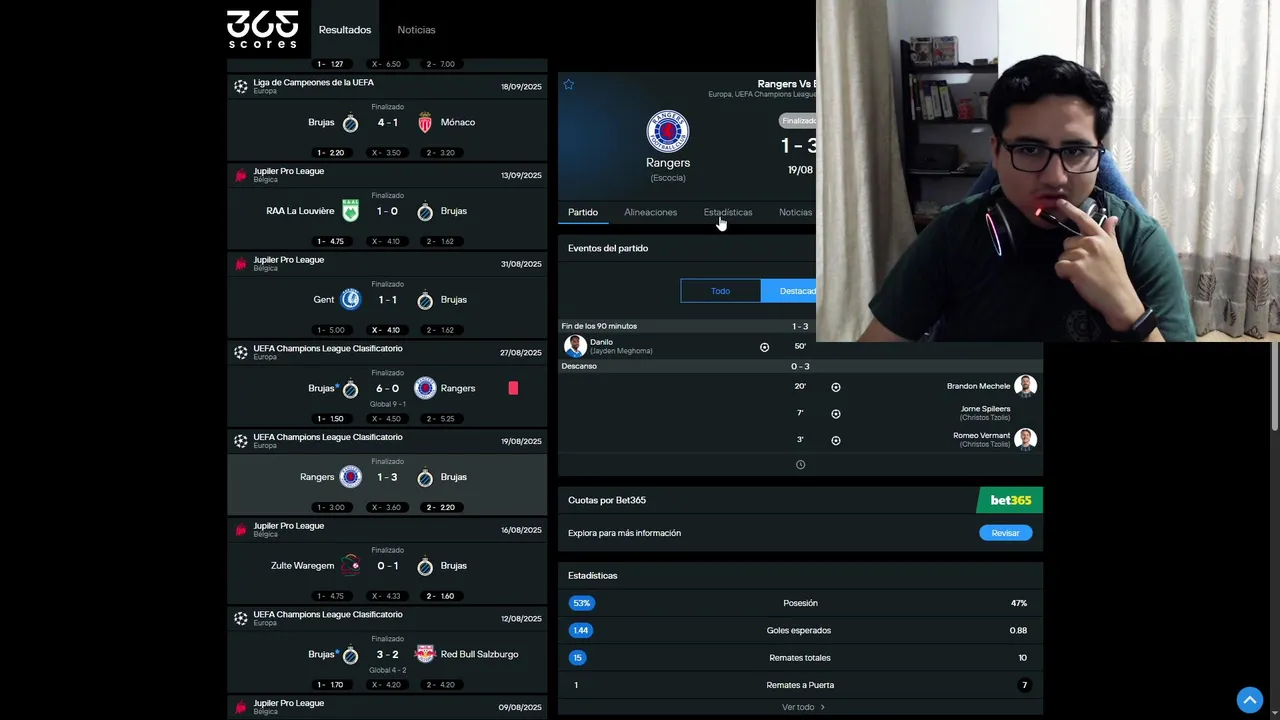
Task: Switch to the Noticias top tab
Action: [x=416, y=30]
